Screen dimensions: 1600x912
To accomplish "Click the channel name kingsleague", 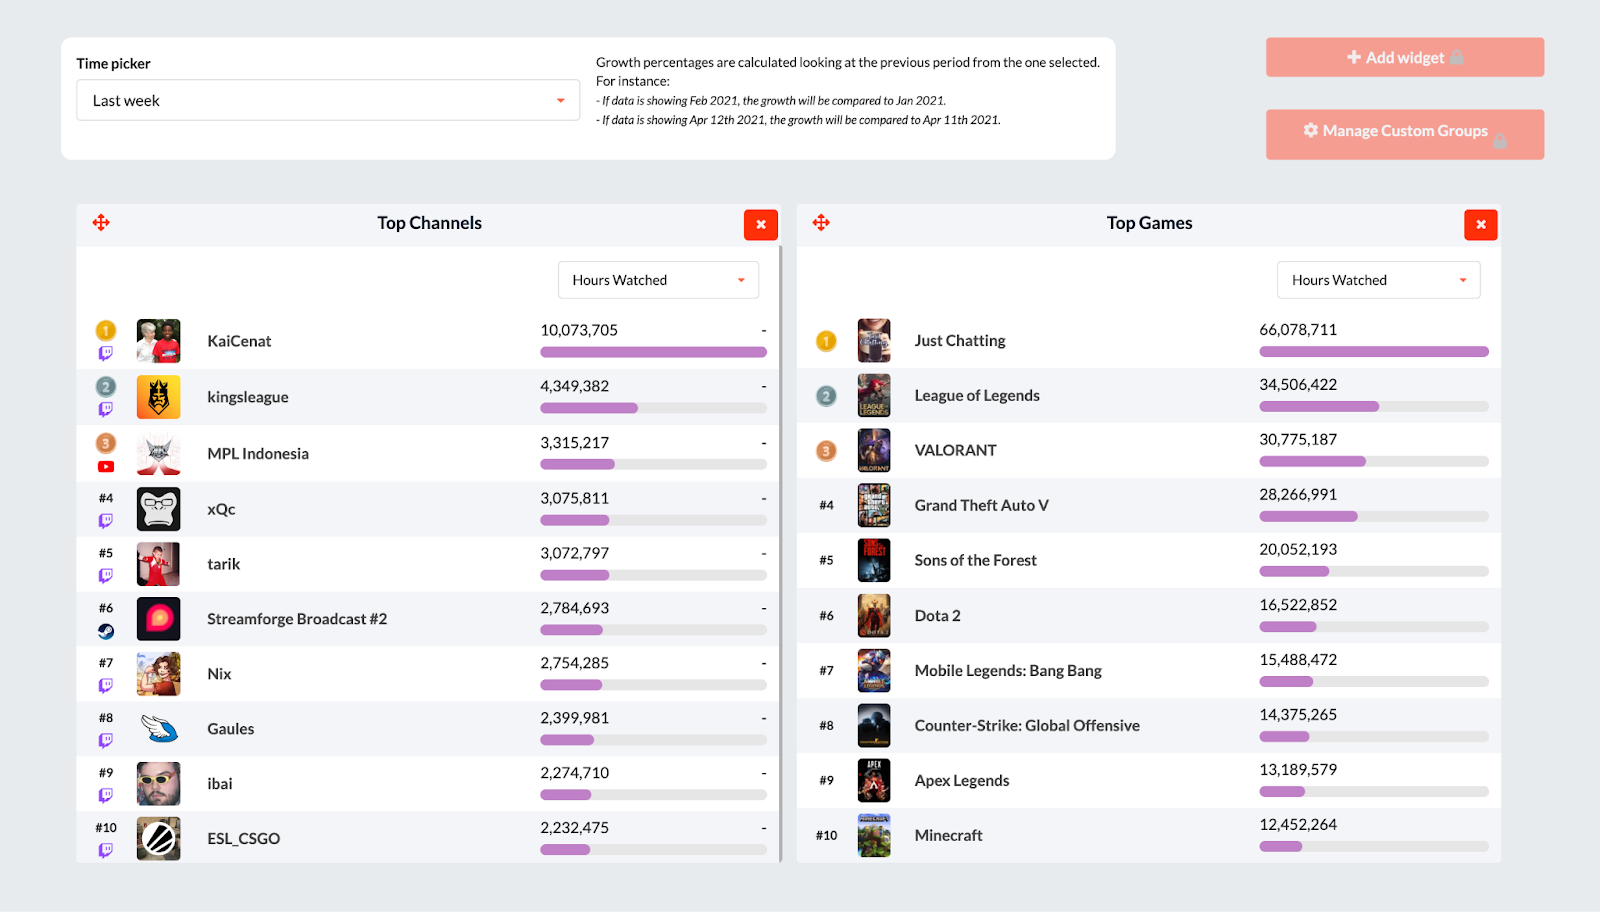I will 248,397.
